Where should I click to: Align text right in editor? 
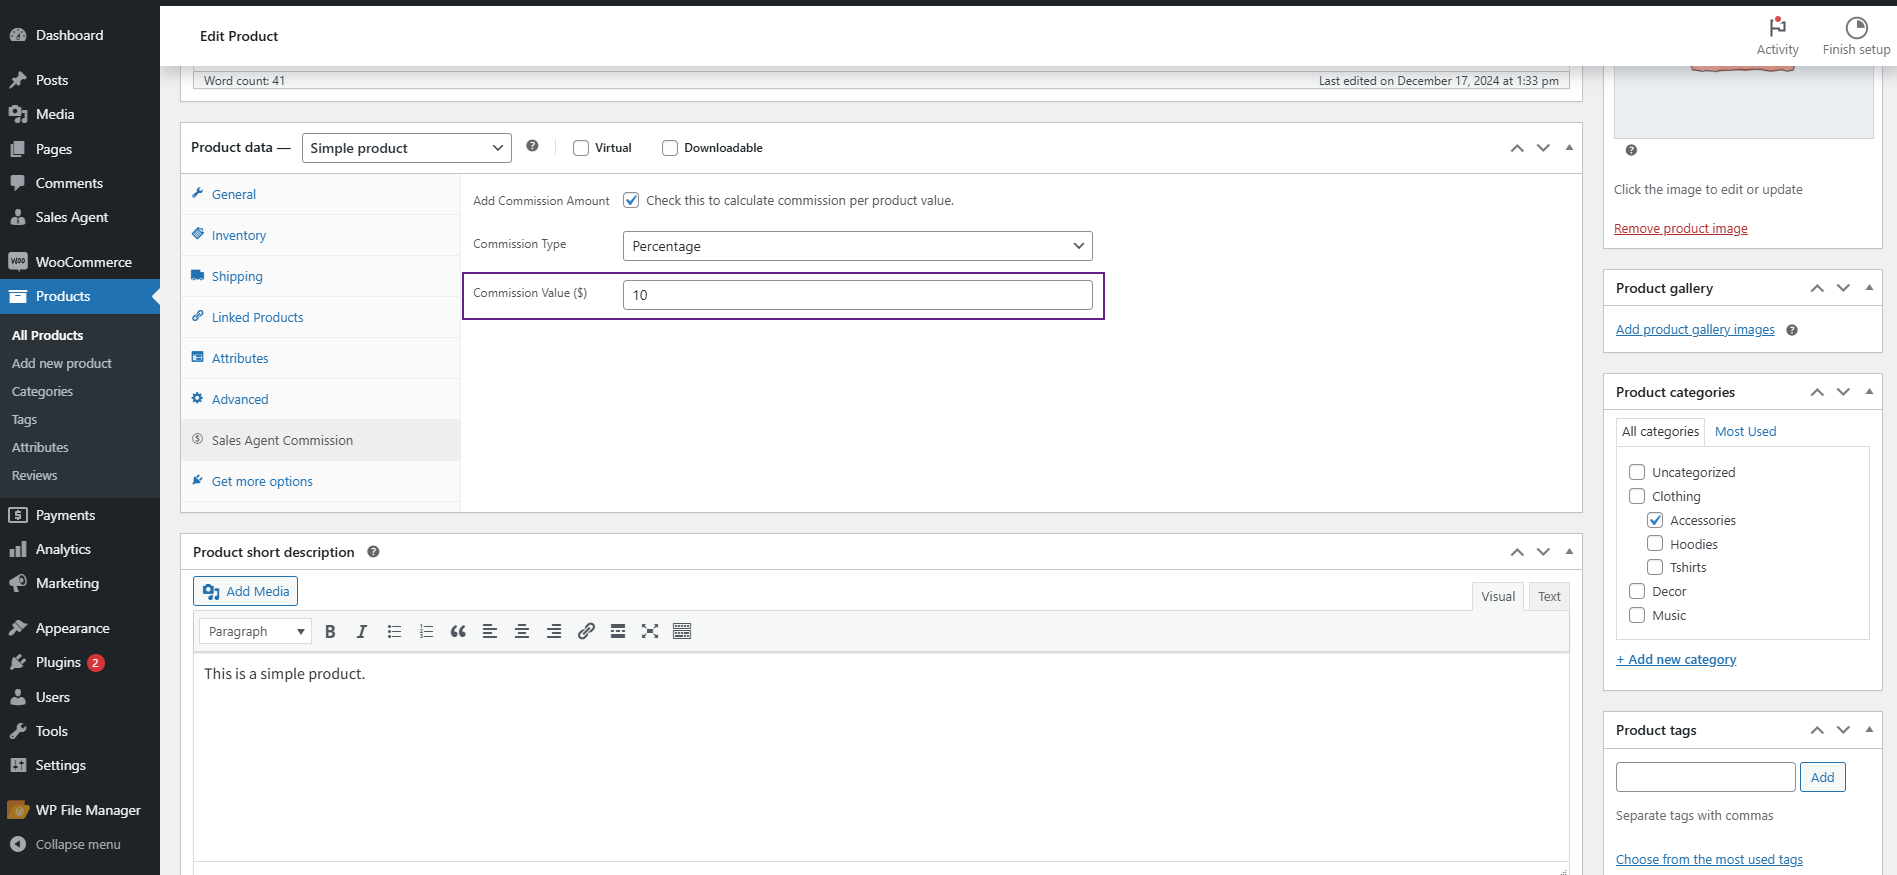click(554, 631)
